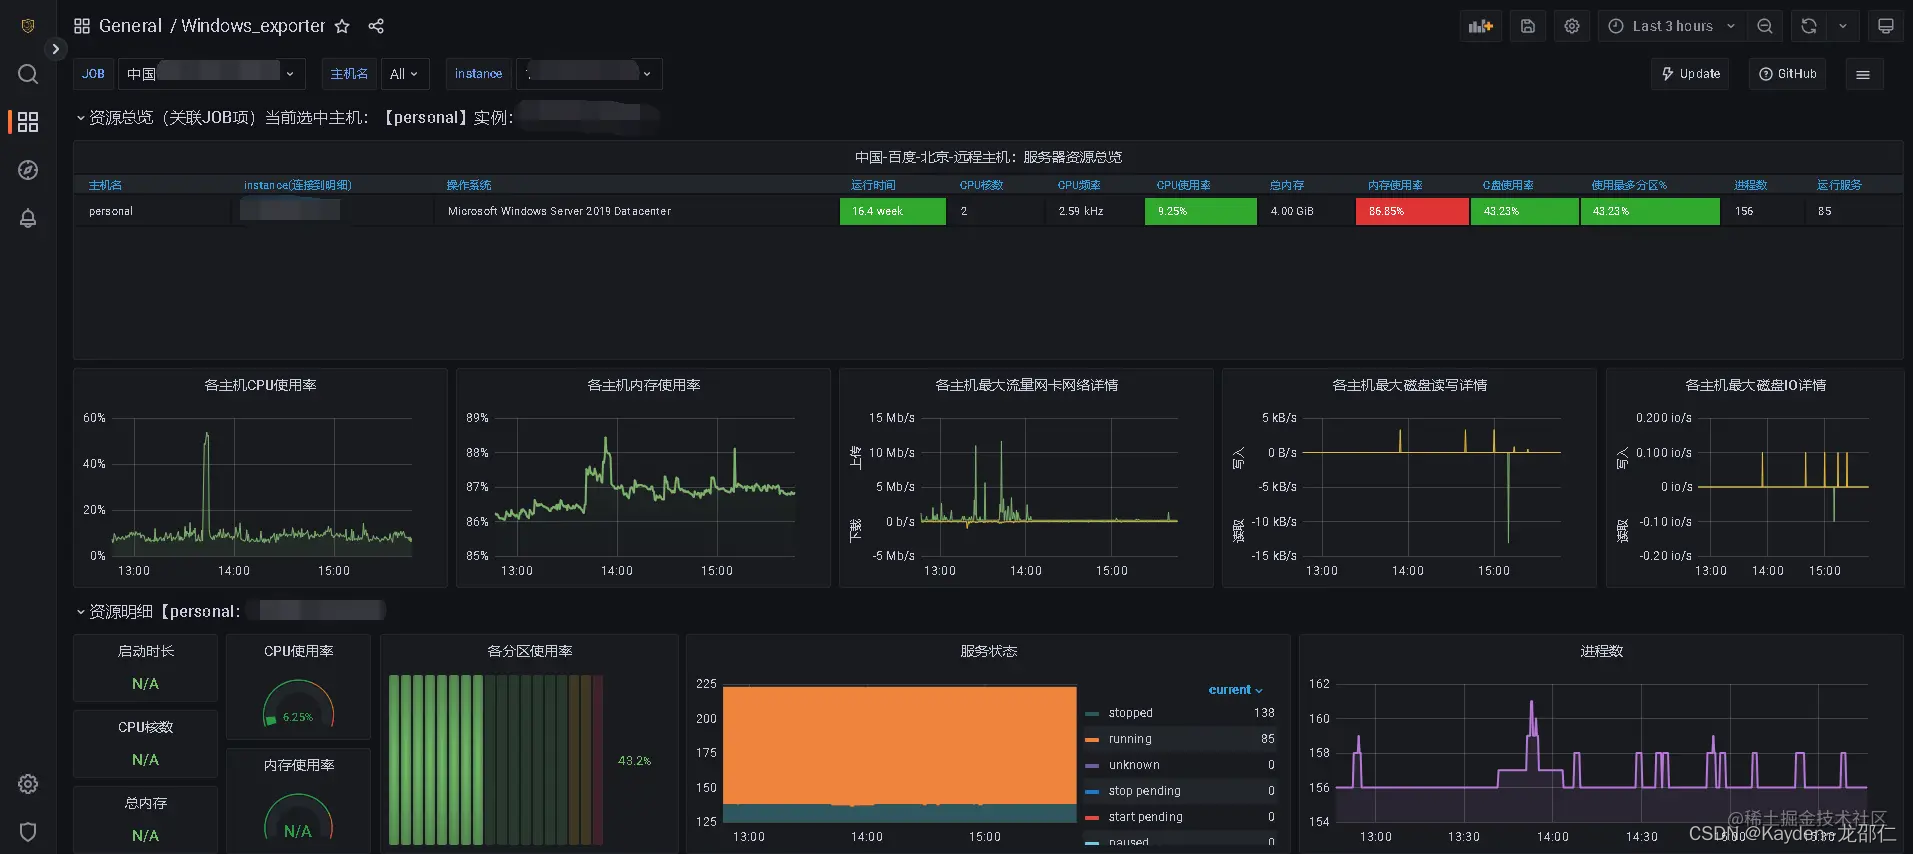The image size is (1913, 854).
Task: Open the refresh interval dropdown
Action: pyautogui.click(x=1842, y=26)
